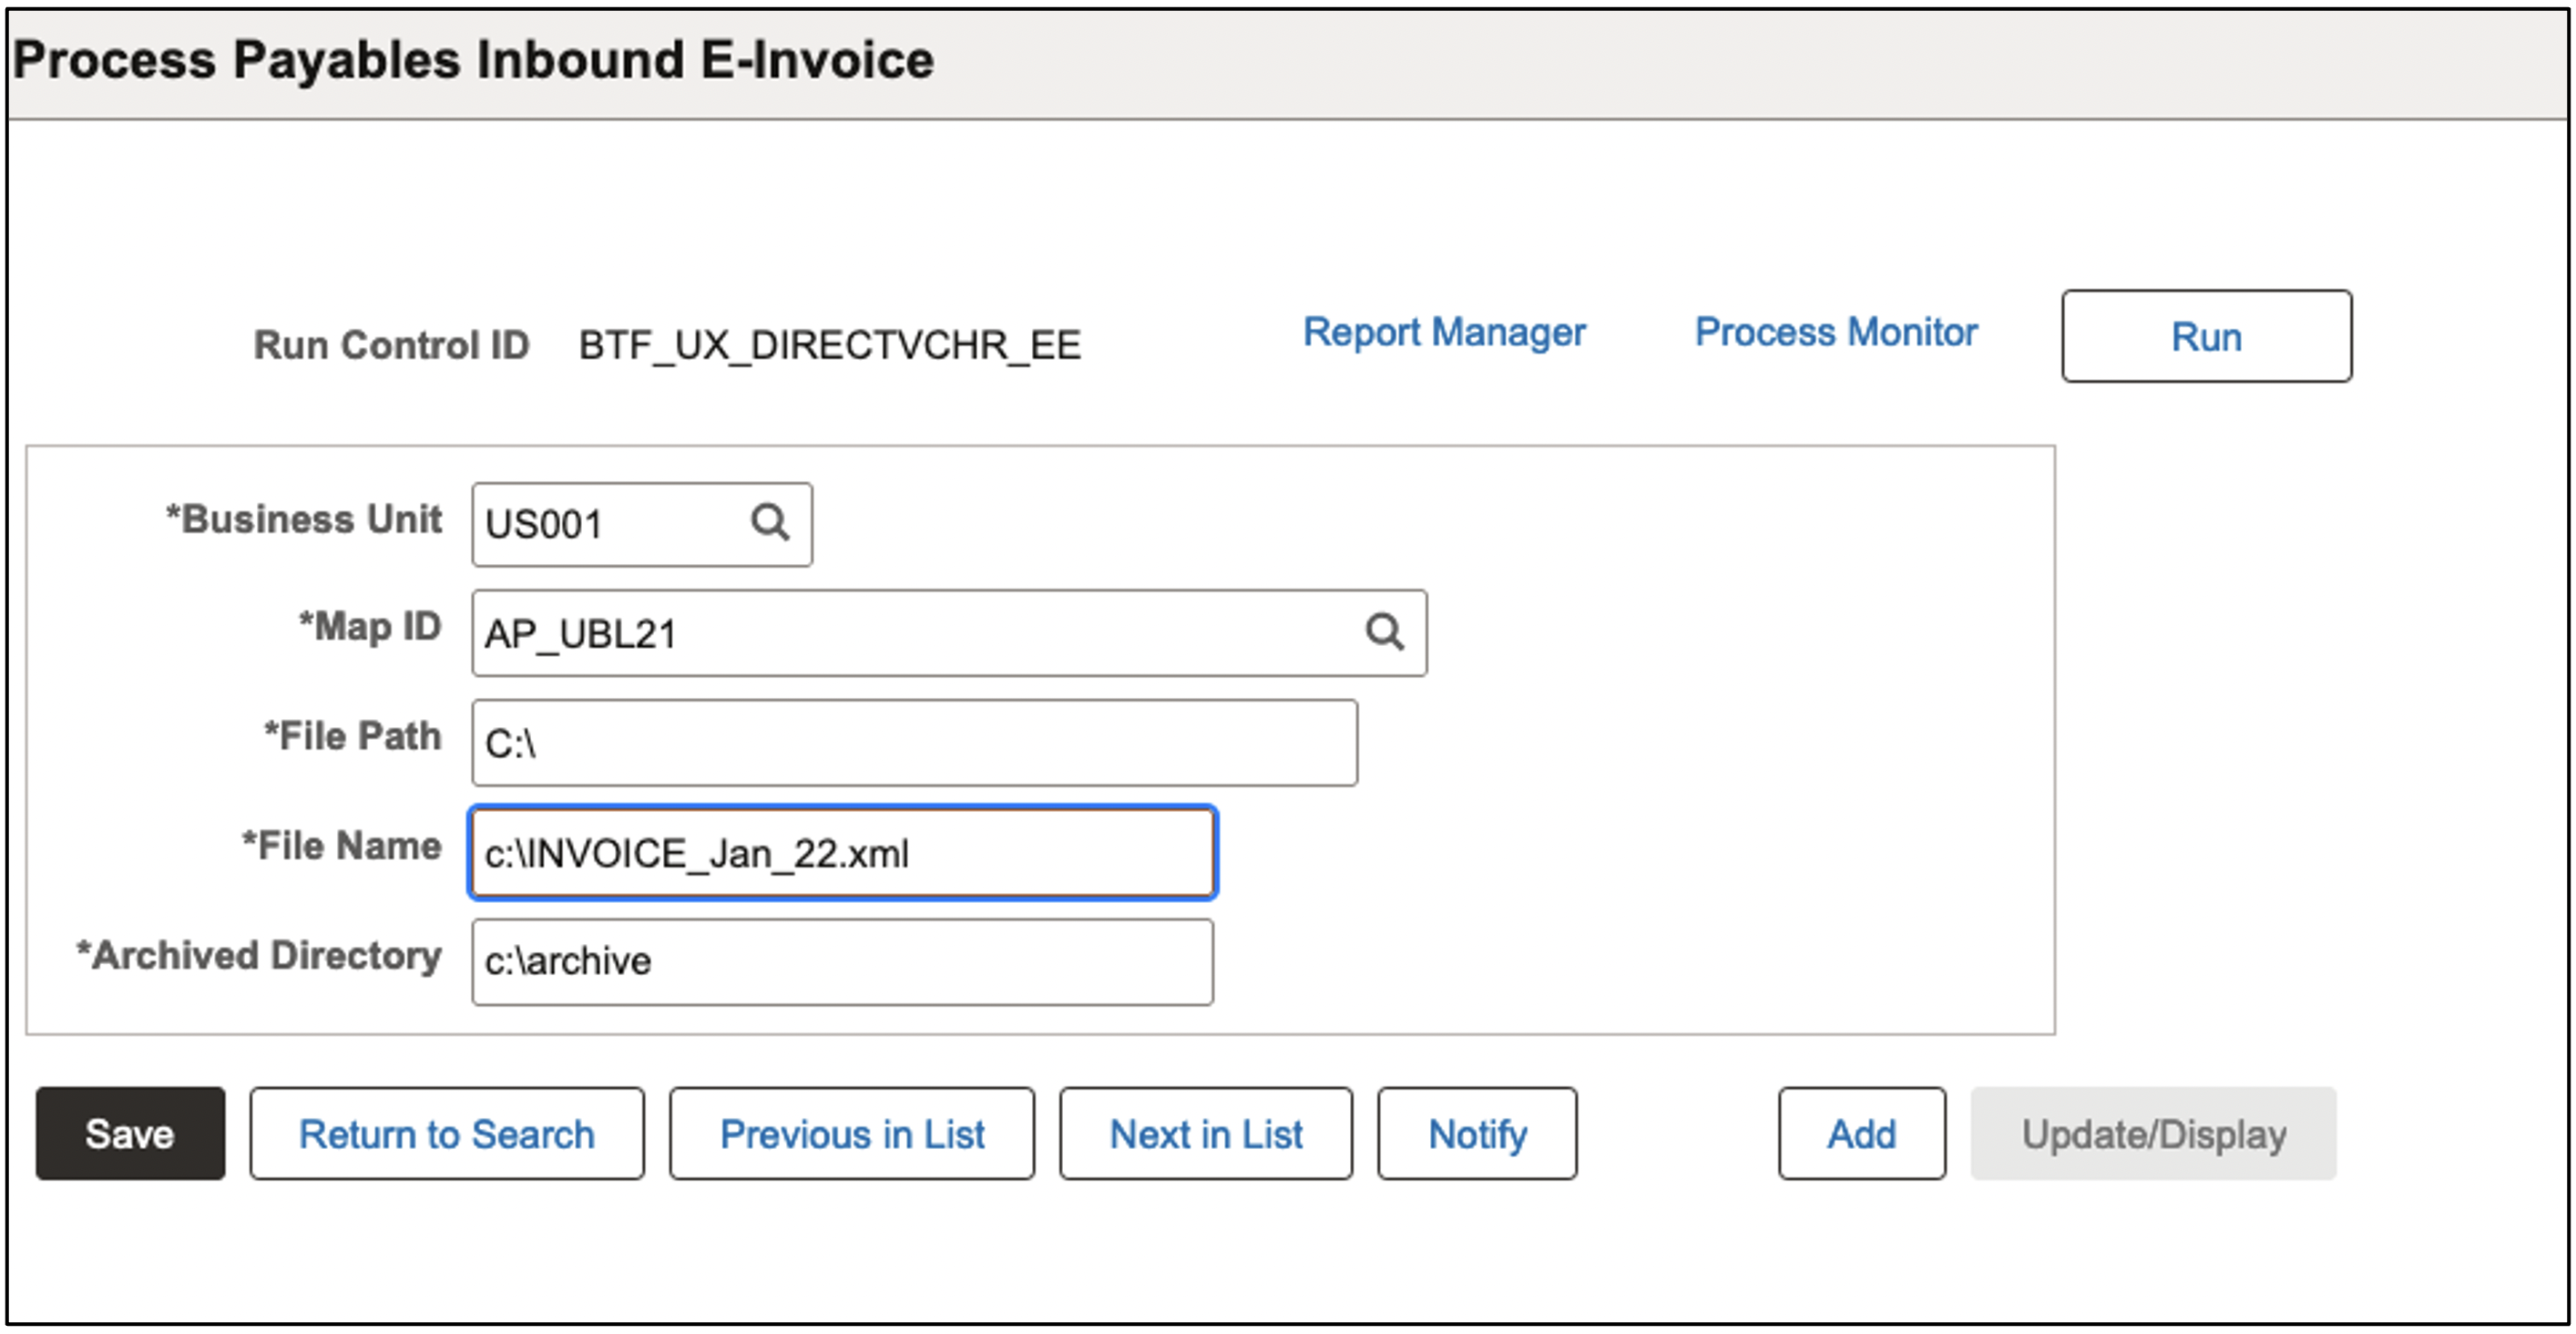
Task: Click the Archived Directory field showing c:\archive
Action: coord(840,960)
